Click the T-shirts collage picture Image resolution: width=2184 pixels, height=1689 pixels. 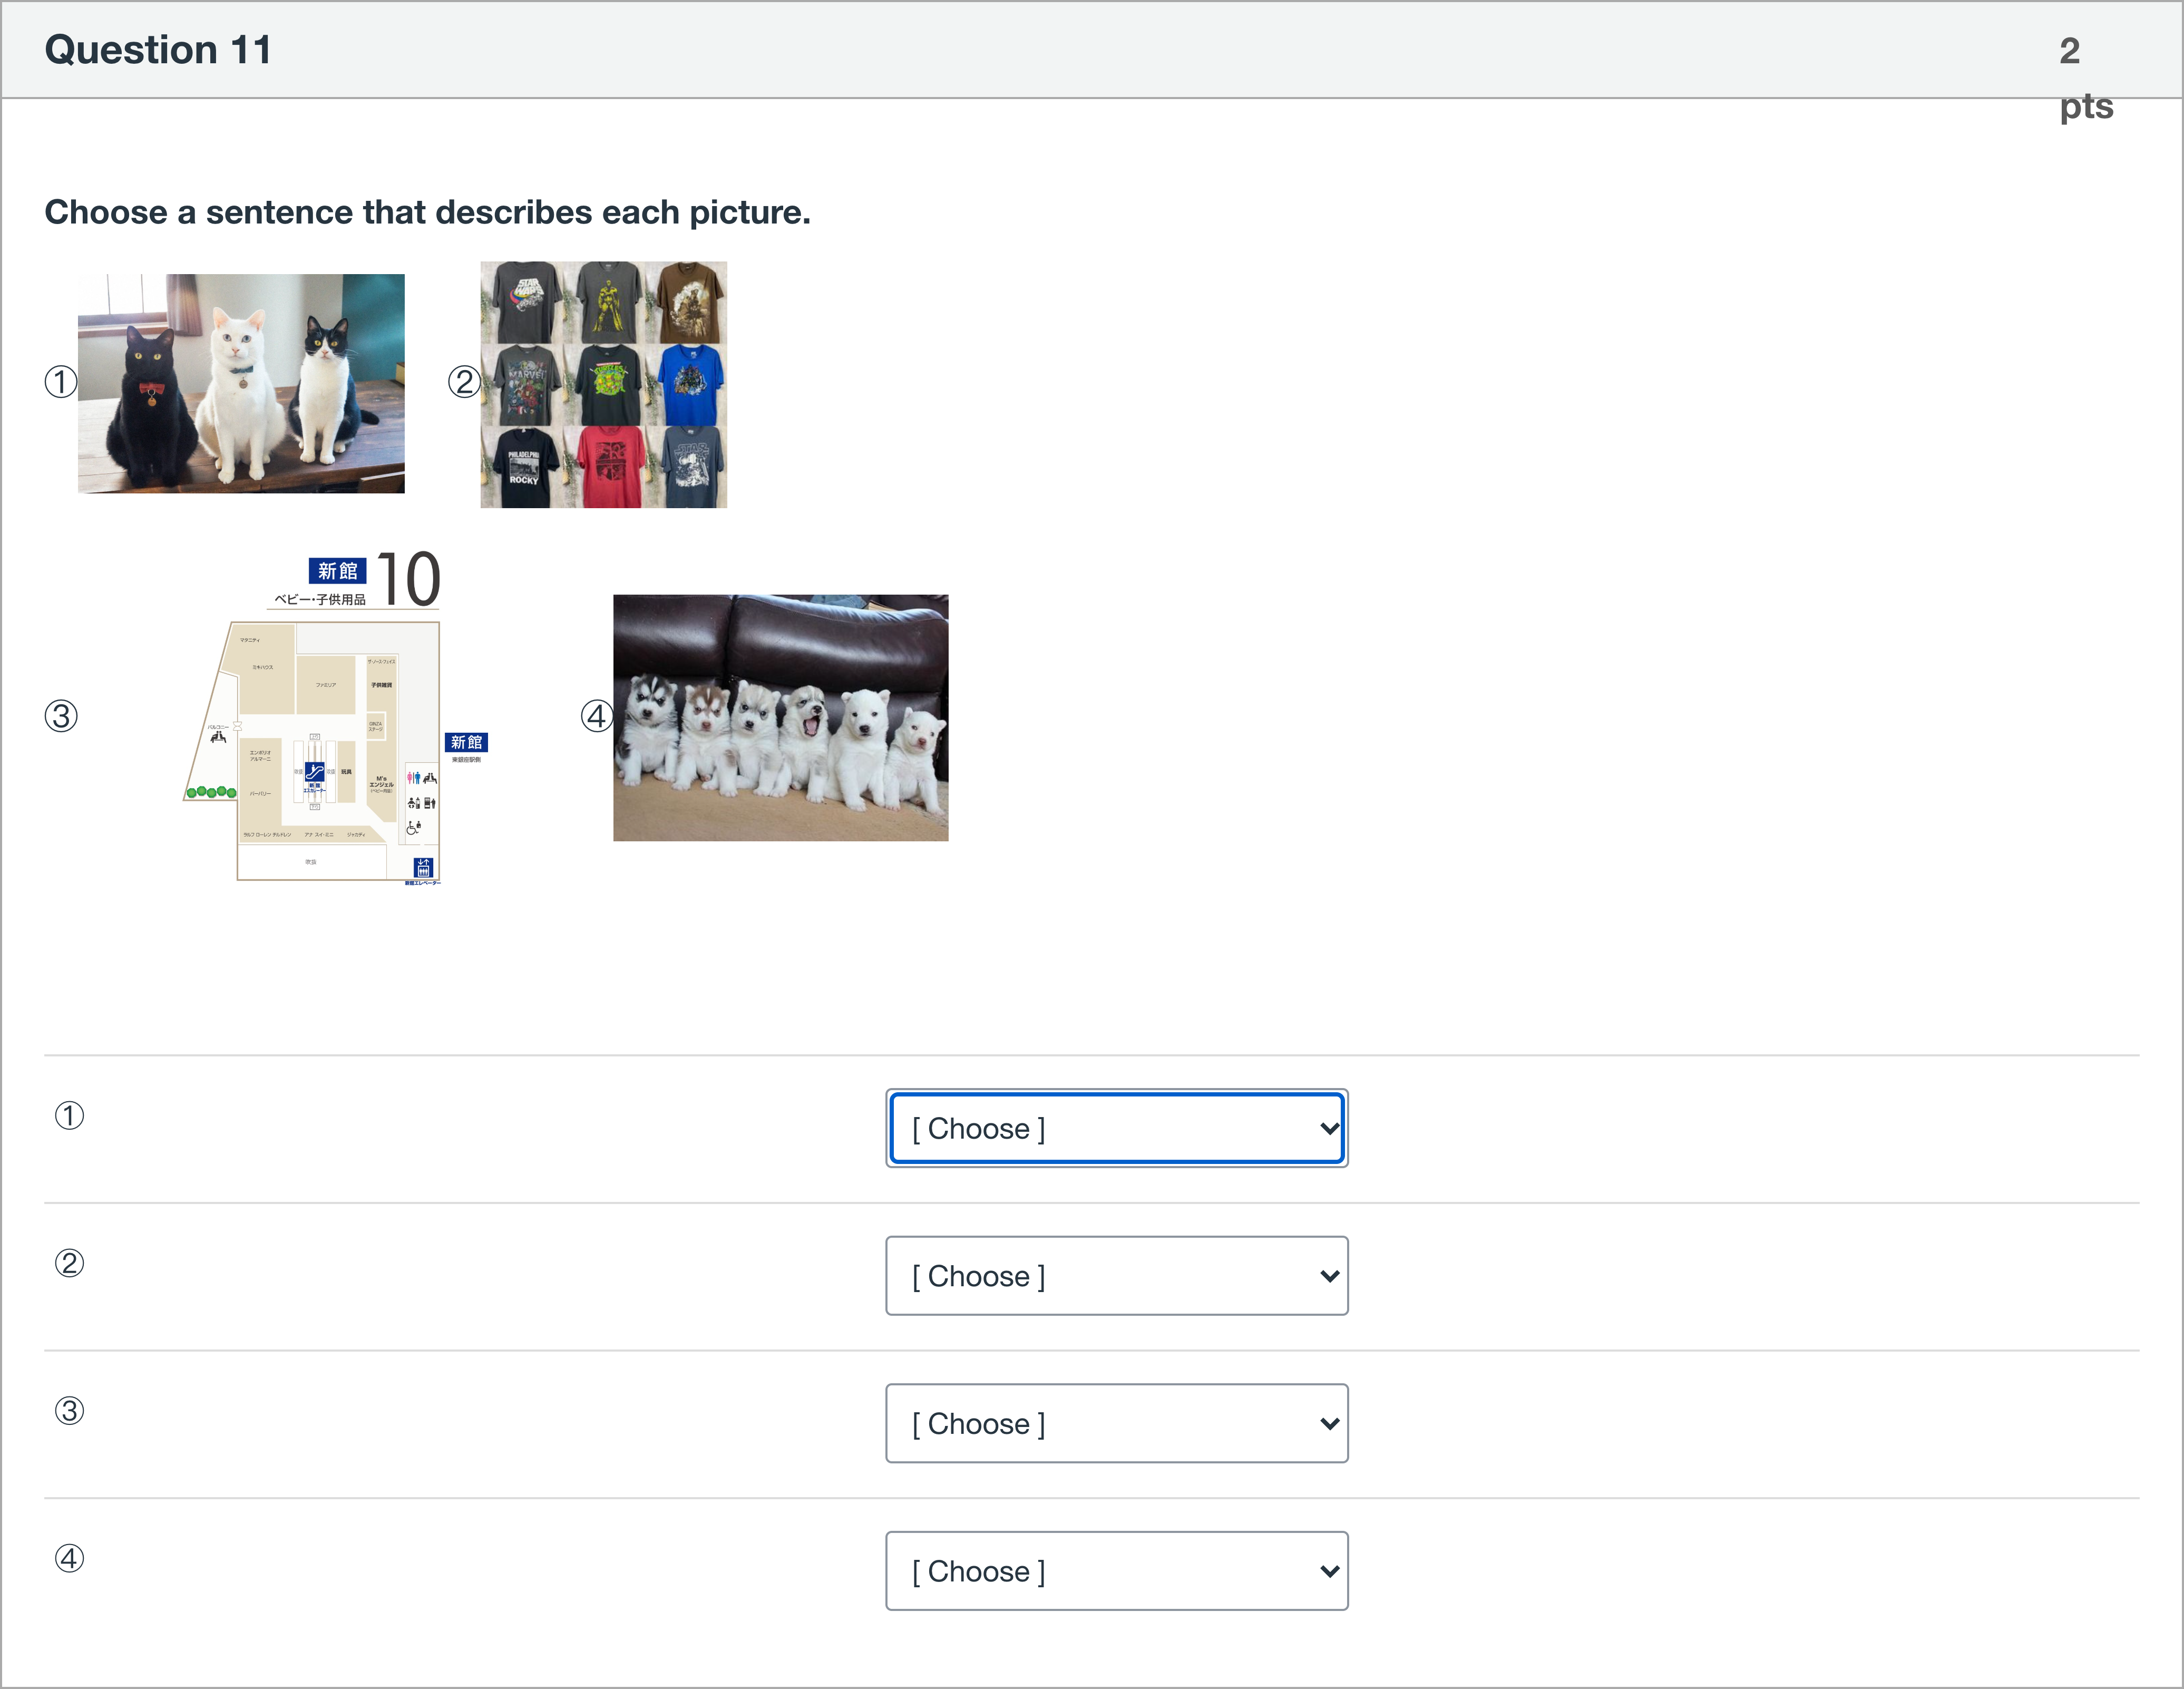[x=603, y=385]
